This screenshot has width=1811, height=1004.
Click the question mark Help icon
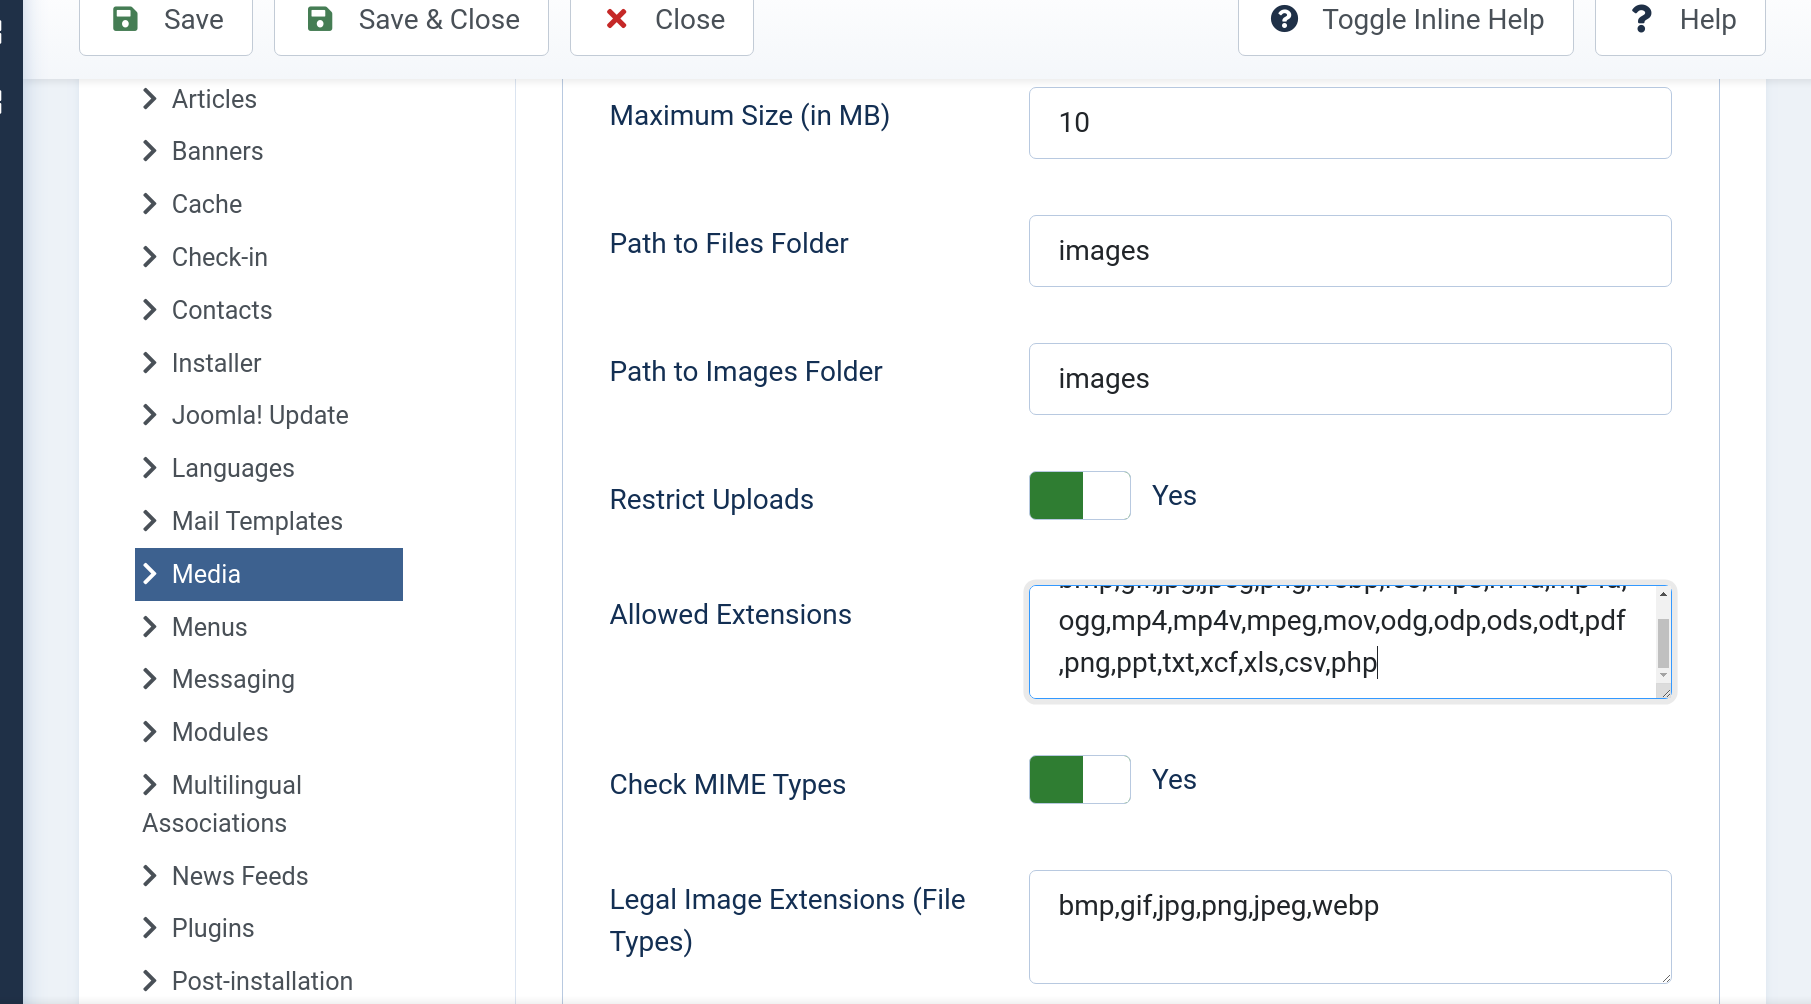pyautogui.click(x=1641, y=19)
